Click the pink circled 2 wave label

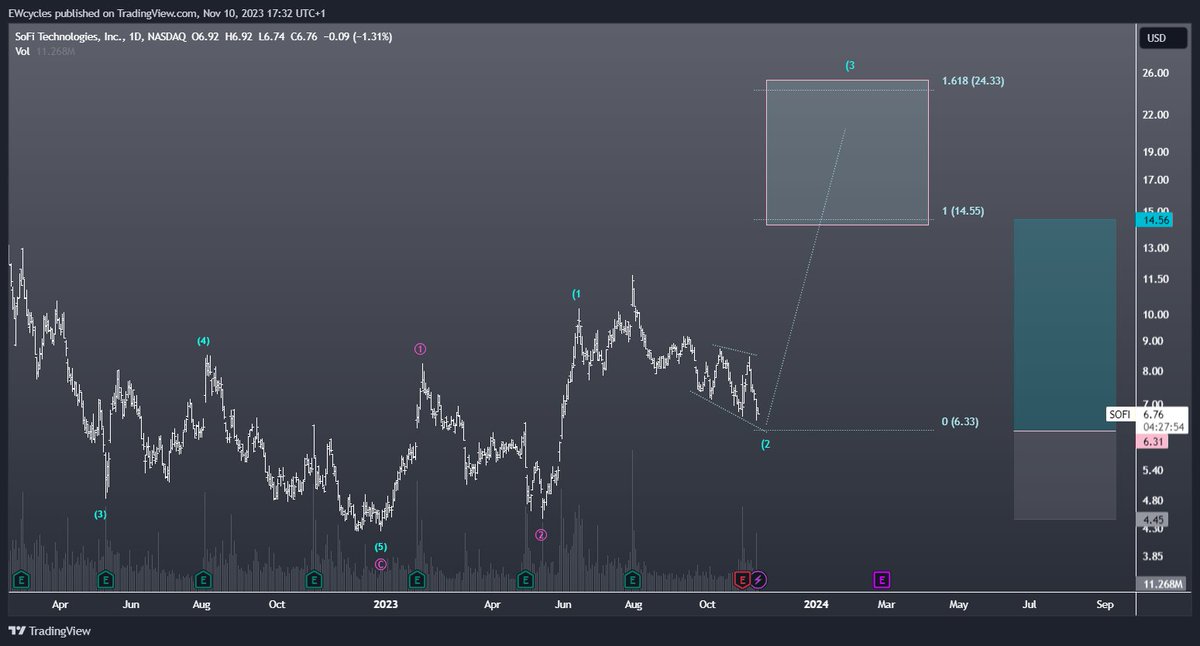[x=541, y=535]
